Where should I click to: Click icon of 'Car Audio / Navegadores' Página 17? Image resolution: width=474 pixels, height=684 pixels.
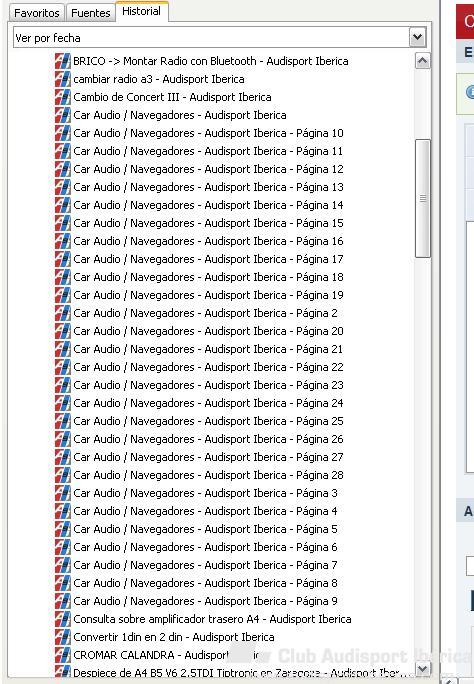pyautogui.click(x=62, y=259)
